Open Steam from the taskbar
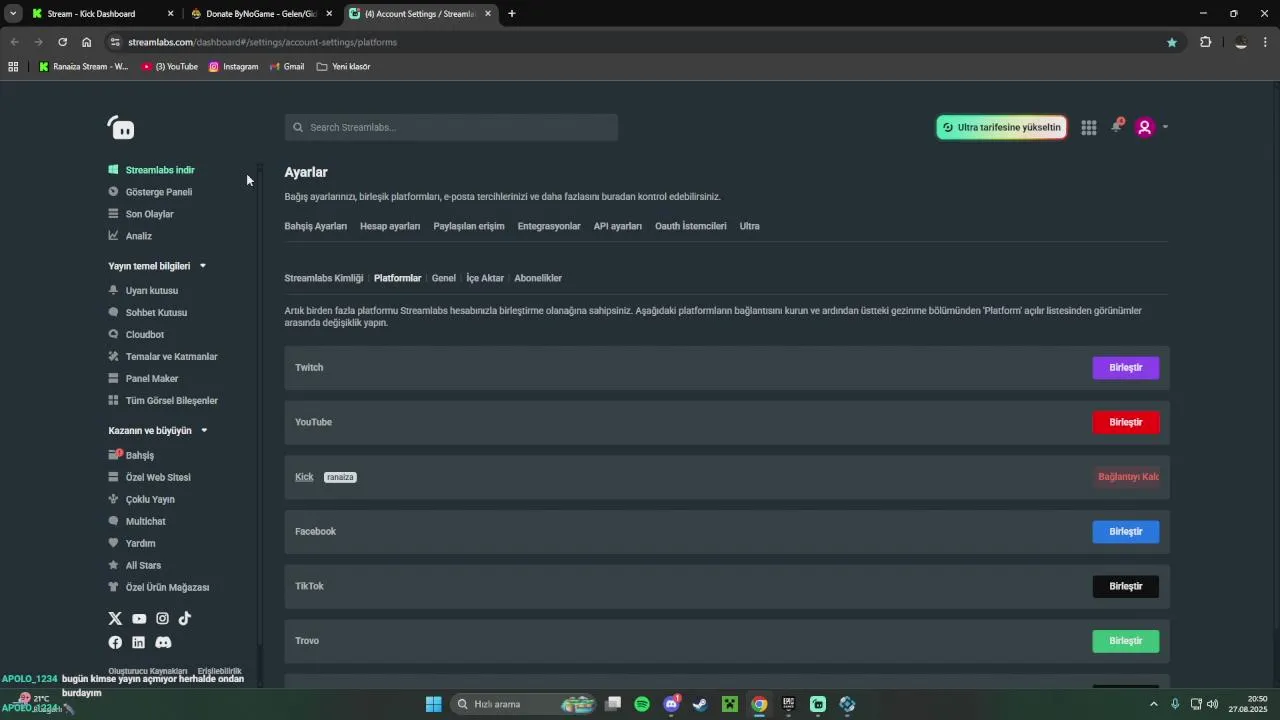 pyautogui.click(x=700, y=704)
